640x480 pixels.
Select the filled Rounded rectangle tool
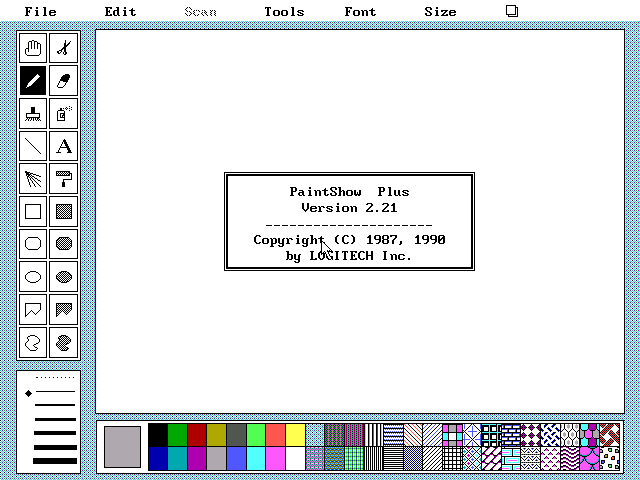coord(64,244)
